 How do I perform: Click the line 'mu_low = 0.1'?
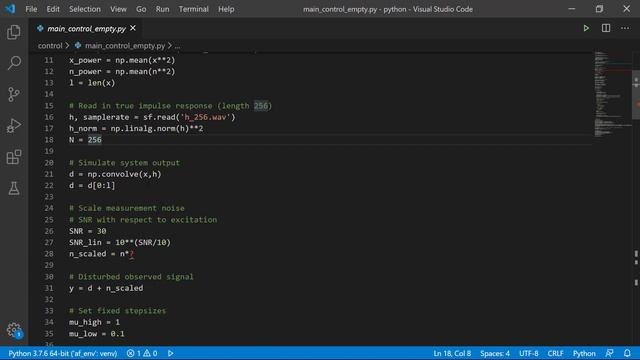pyautogui.click(x=97, y=333)
